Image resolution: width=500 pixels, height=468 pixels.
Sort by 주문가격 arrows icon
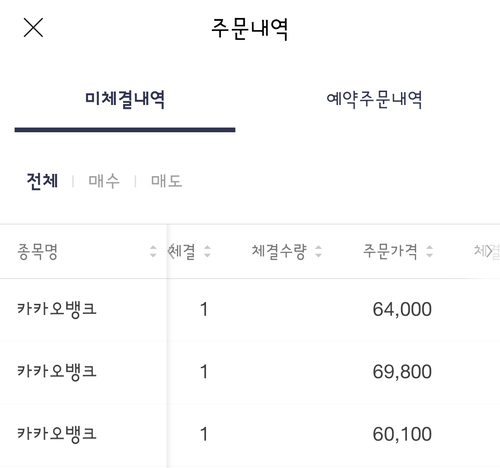pyautogui.click(x=430, y=251)
